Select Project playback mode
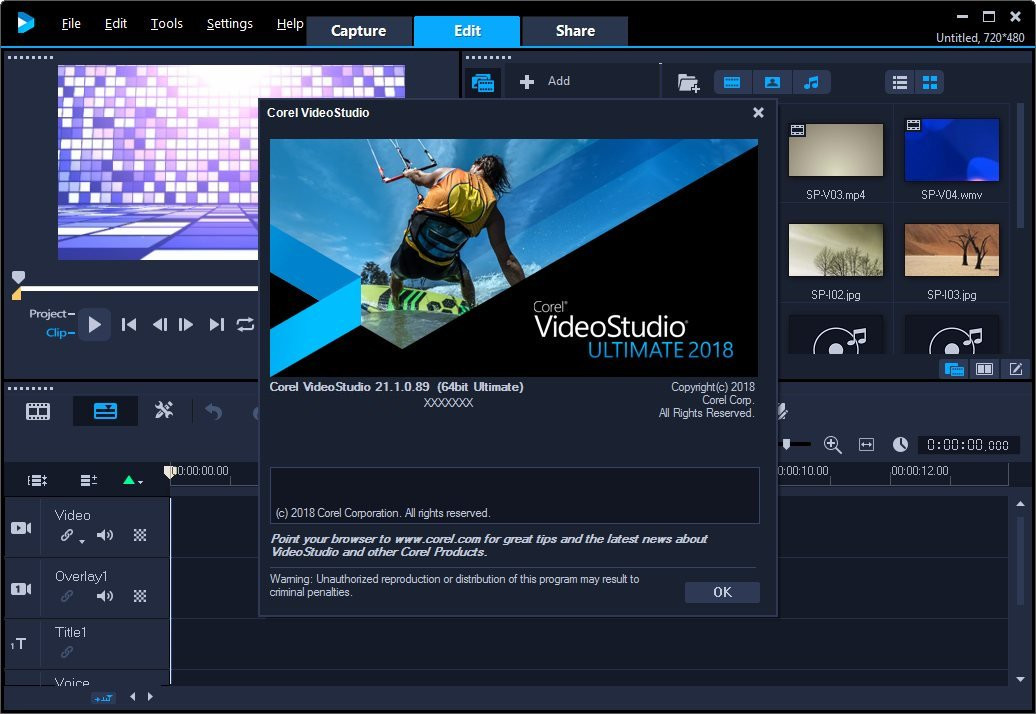 point(52,314)
